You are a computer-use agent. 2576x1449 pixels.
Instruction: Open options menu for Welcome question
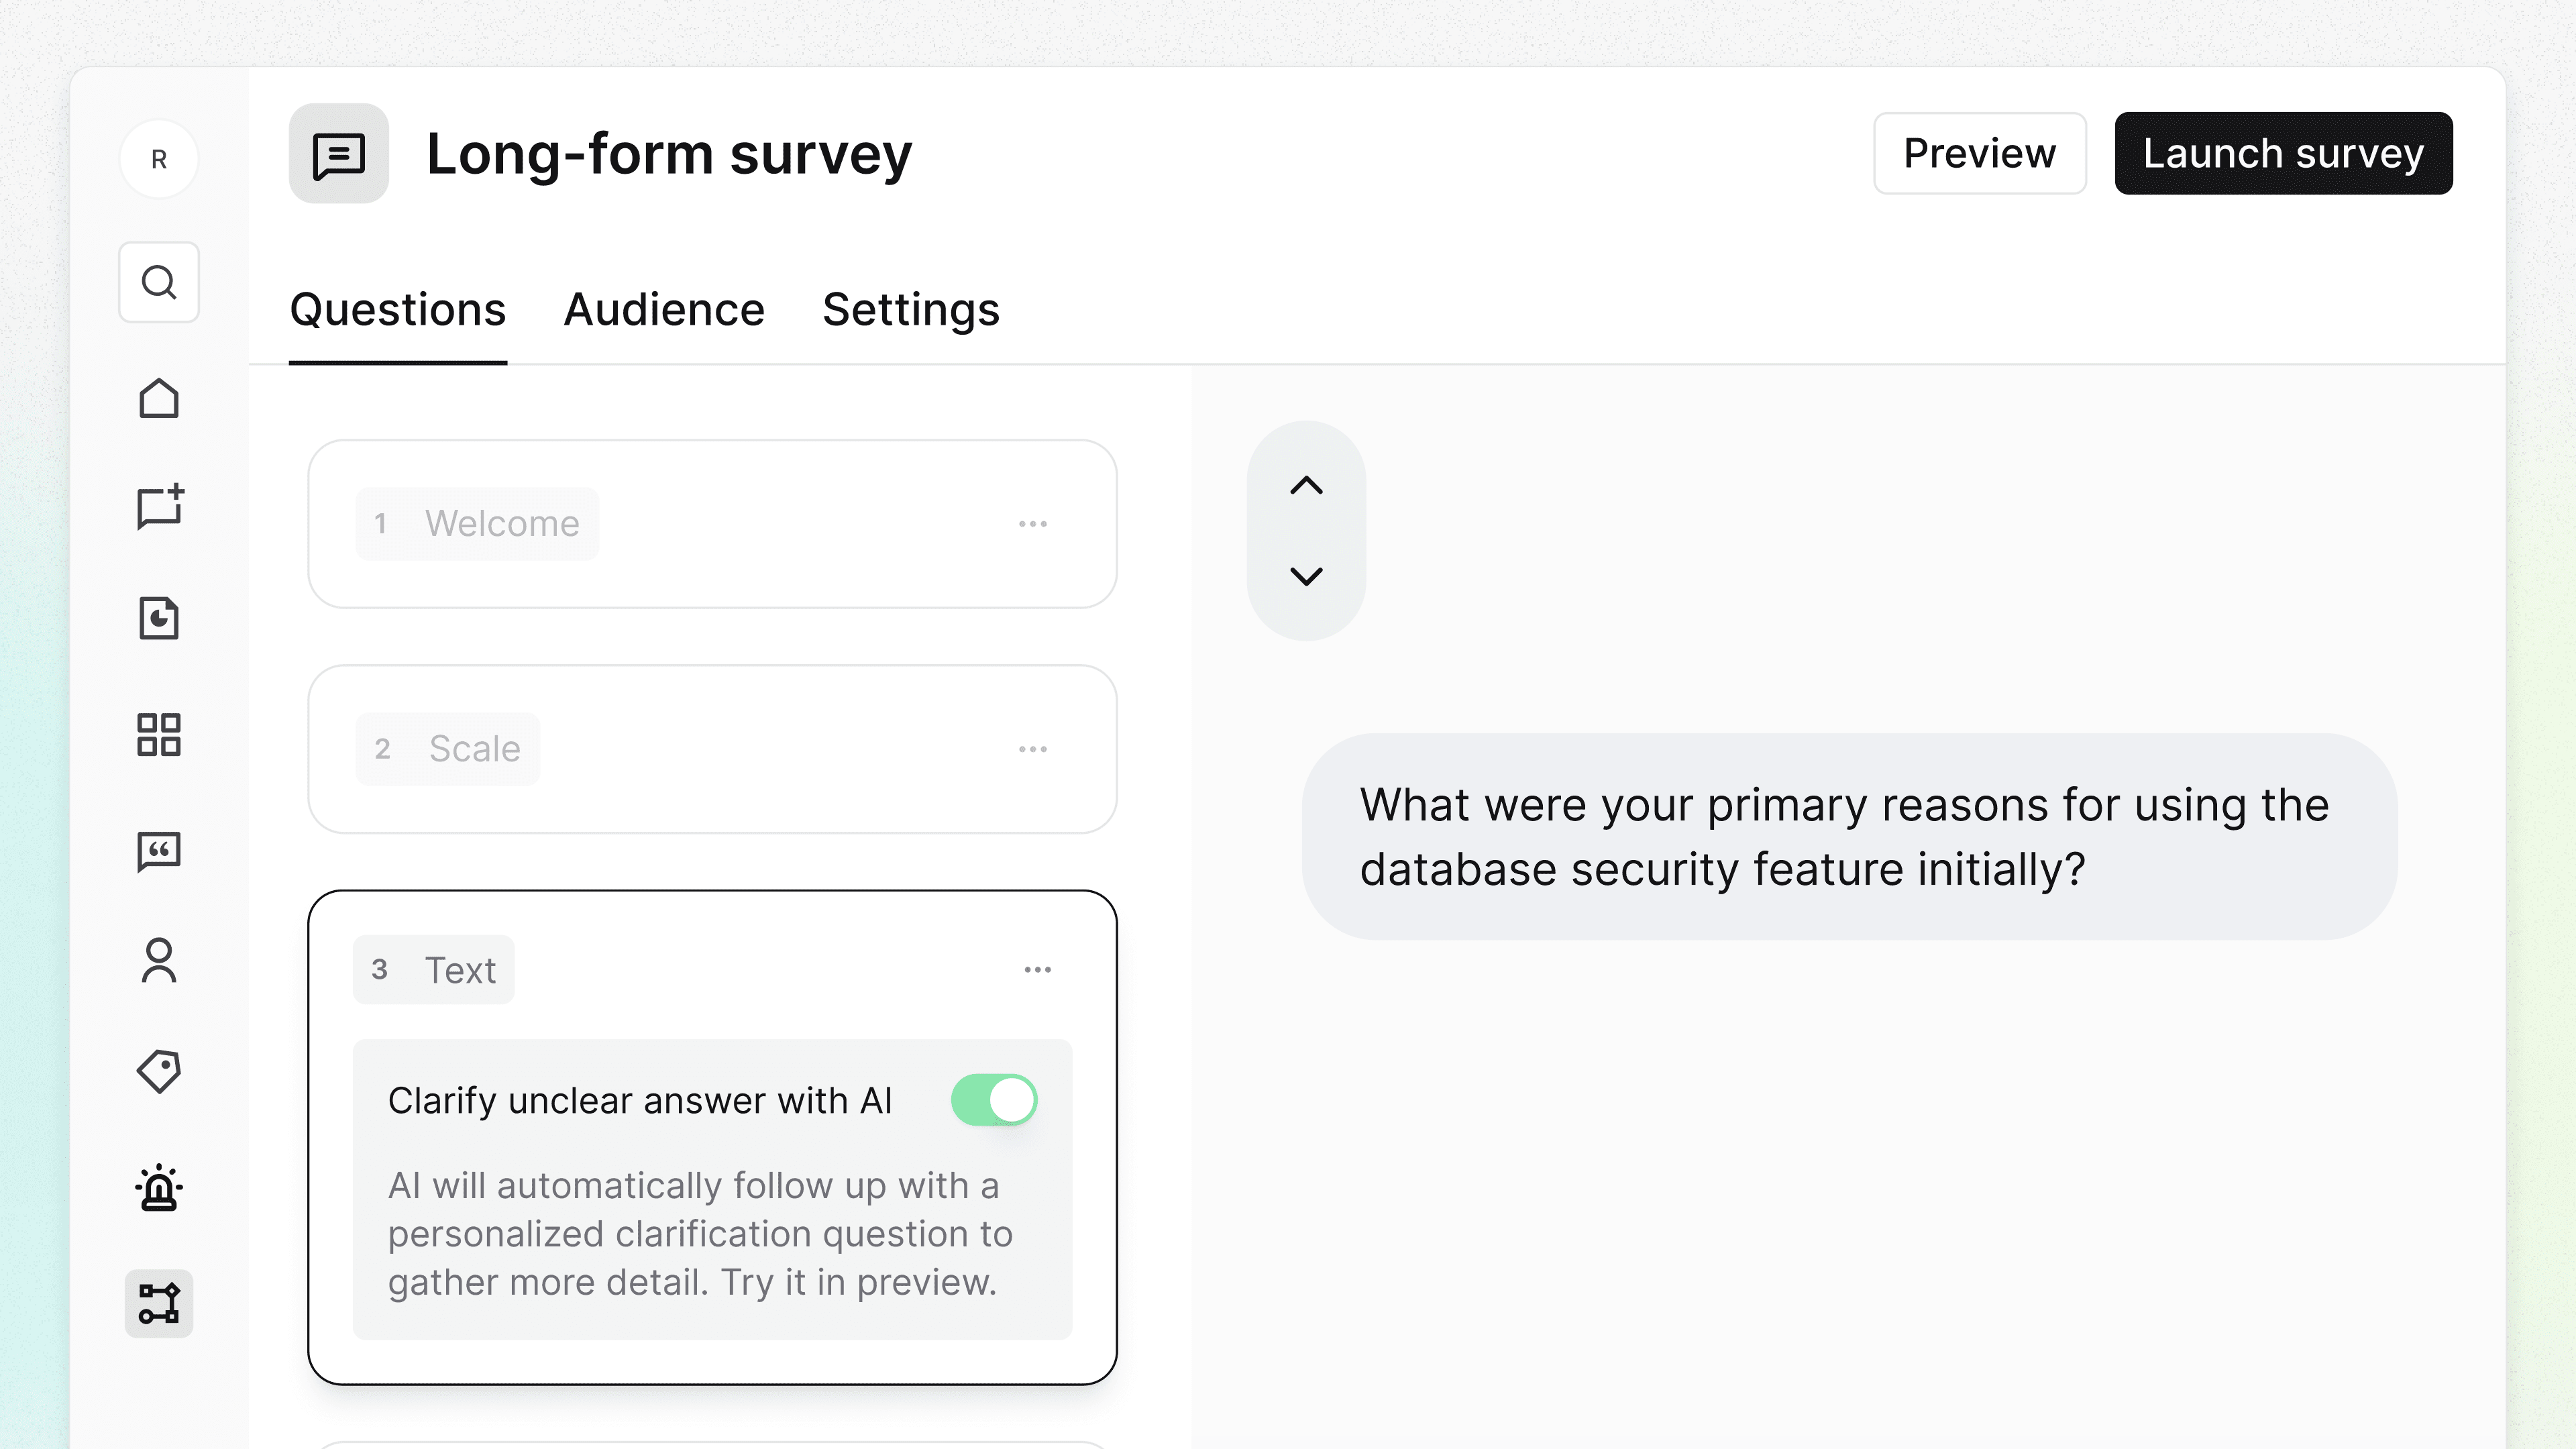1032,524
